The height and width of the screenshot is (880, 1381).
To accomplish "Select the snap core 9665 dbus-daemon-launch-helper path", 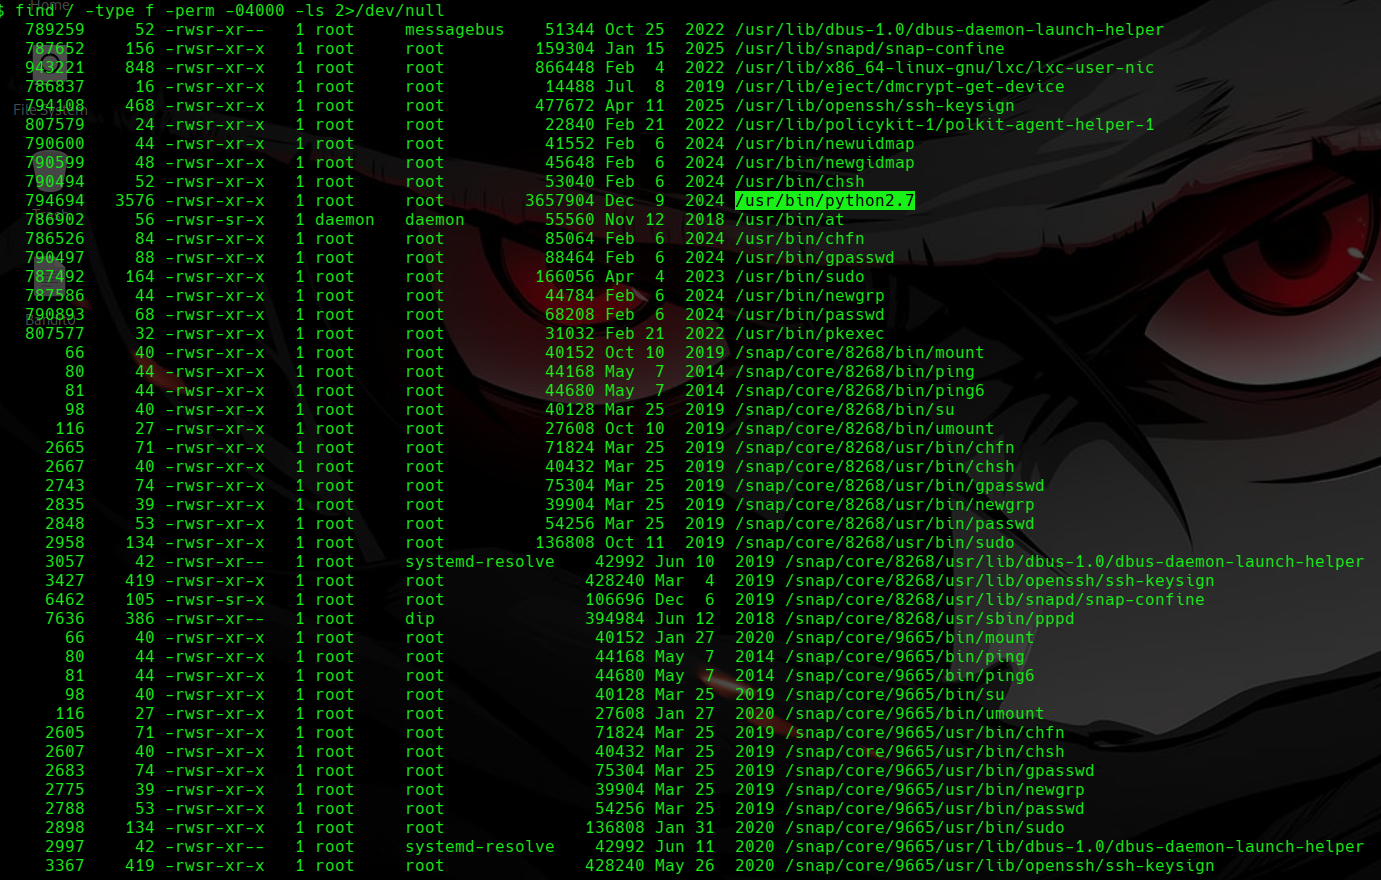I will [x=1075, y=847].
